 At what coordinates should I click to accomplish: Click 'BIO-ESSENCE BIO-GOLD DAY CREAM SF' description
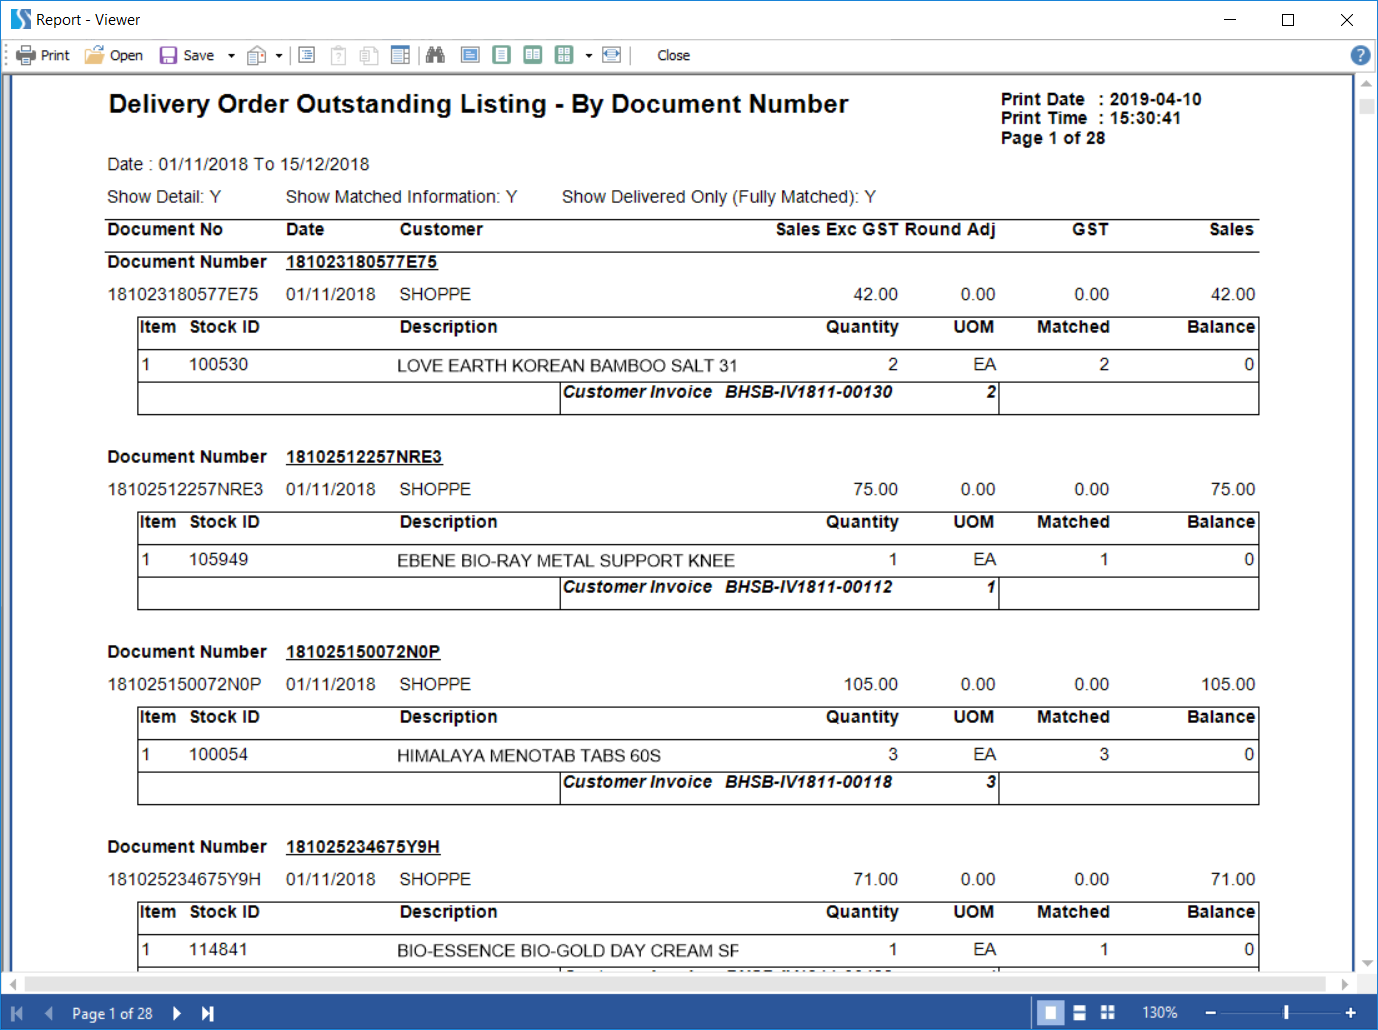point(568,951)
